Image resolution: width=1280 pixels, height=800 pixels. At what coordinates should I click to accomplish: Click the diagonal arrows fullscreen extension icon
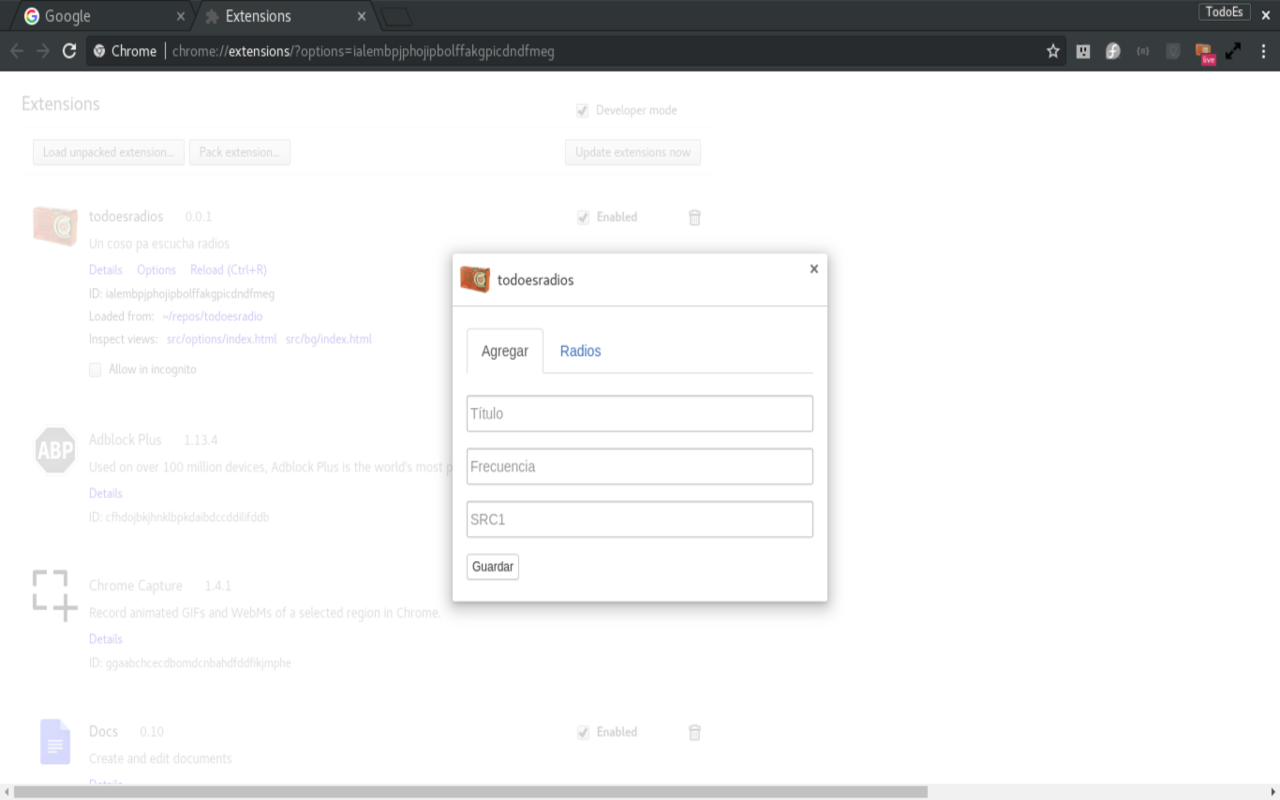[x=1233, y=51]
